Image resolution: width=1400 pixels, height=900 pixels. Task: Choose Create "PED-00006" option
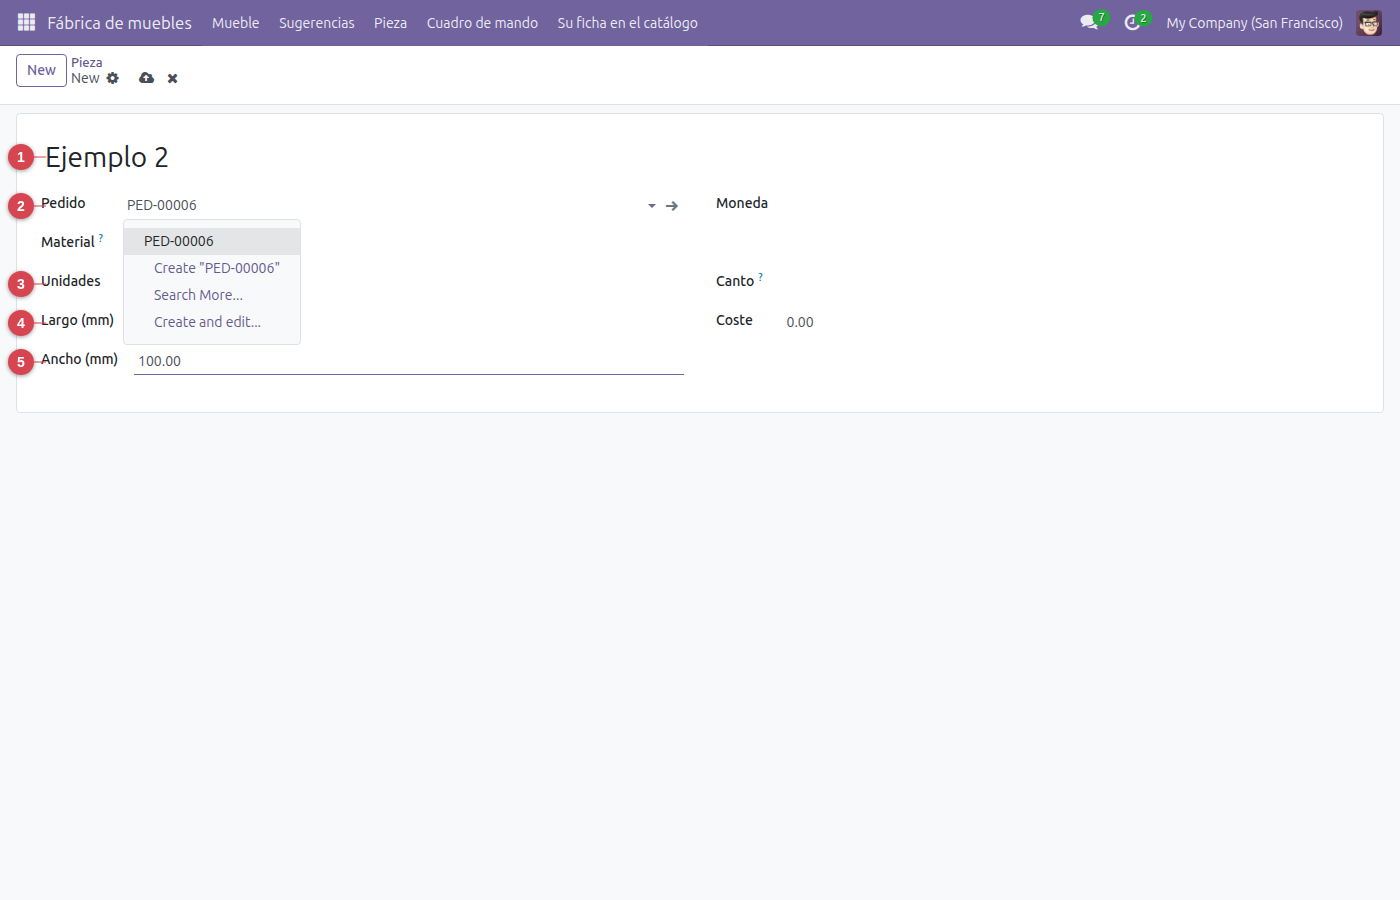coord(212,268)
